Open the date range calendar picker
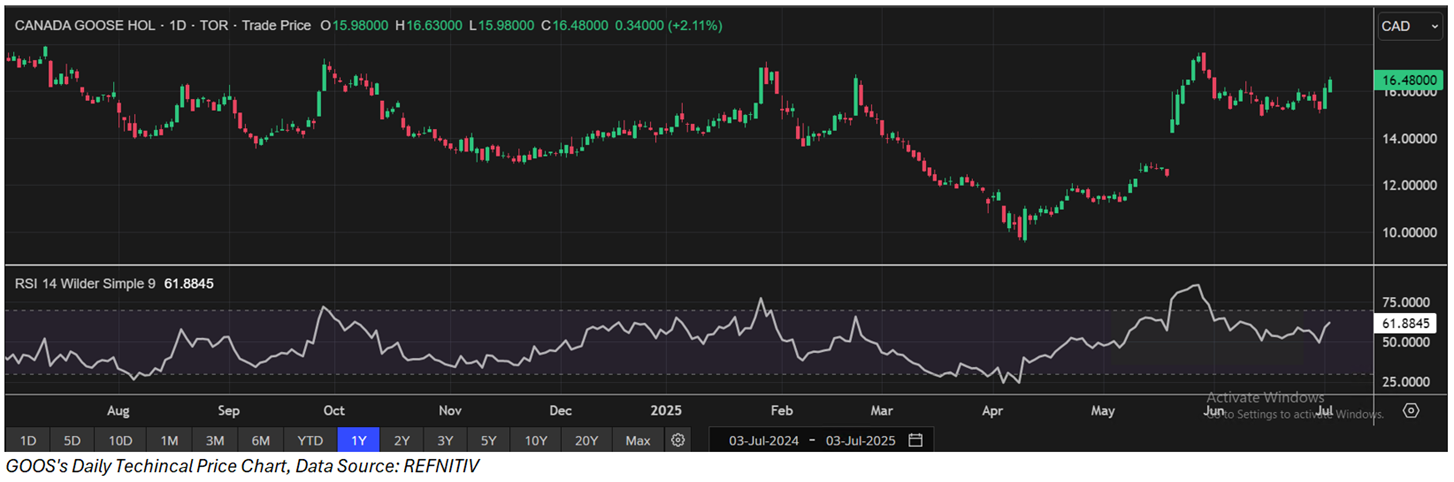This screenshot has height=482, width=1454. (915, 440)
